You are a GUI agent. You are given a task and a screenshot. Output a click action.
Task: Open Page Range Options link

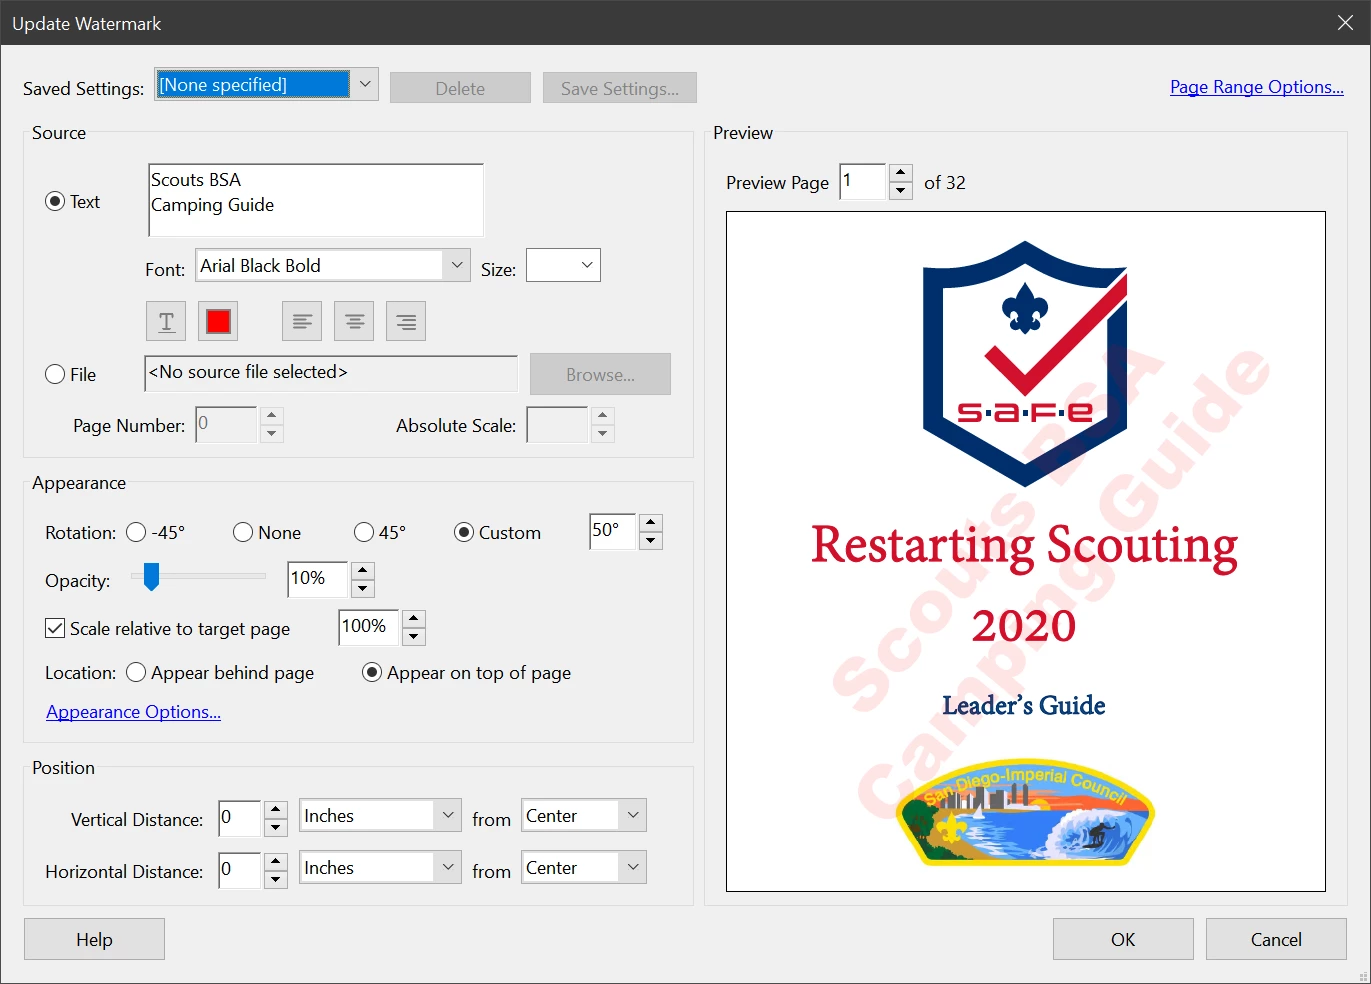coord(1257,87)
